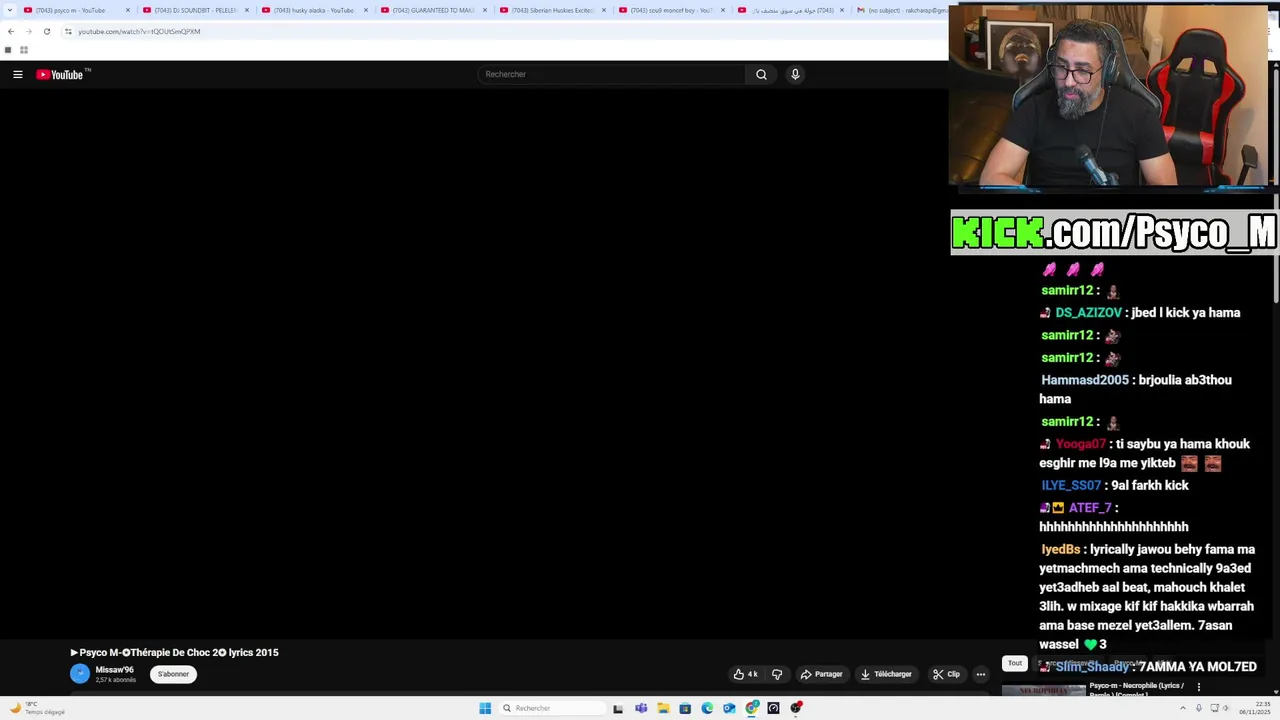Click chat message 'jbed l kick ya hama'
This screenshot has height=720, width=1280.
click(1186, 313)
